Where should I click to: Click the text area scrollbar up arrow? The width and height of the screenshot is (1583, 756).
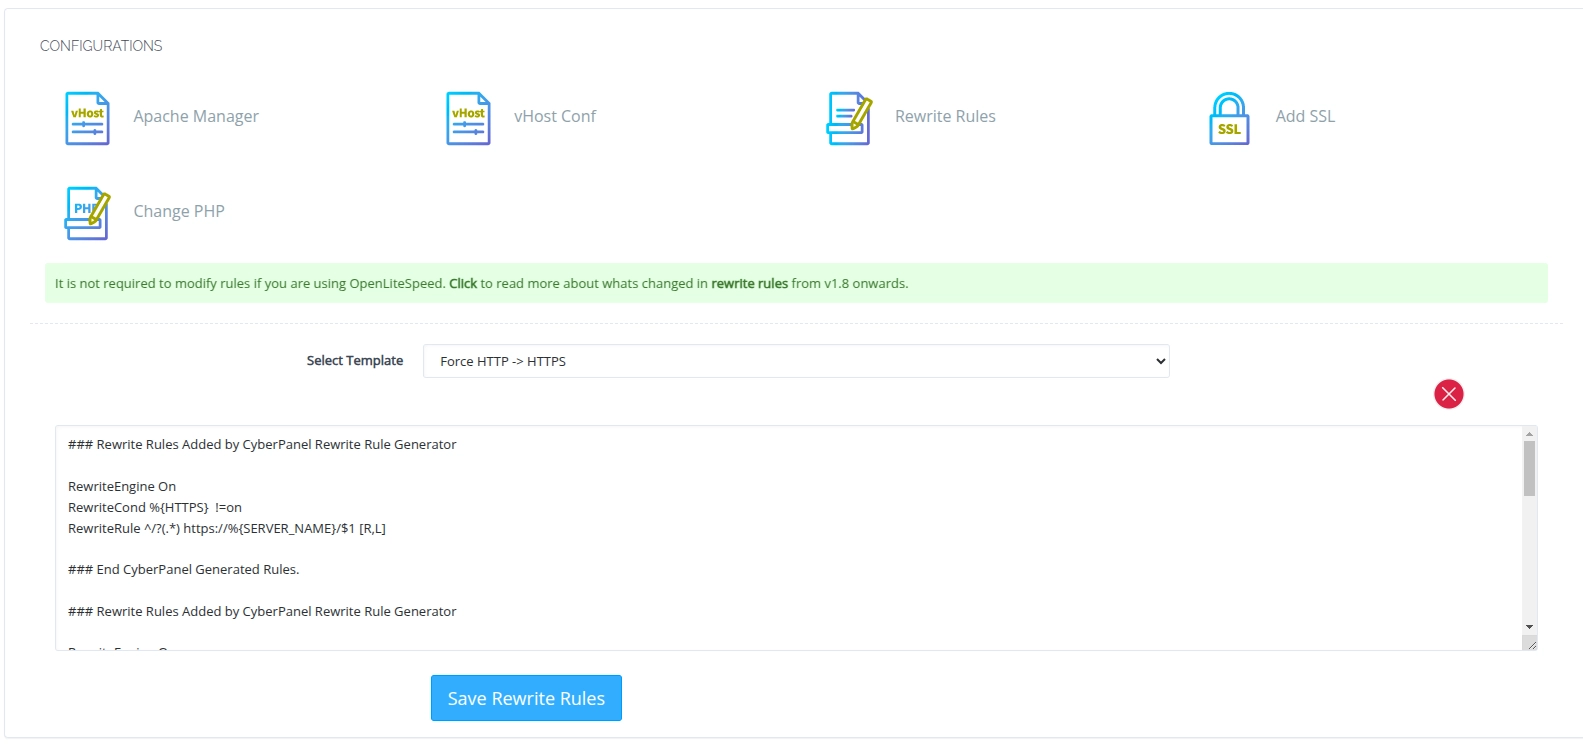1529,434
